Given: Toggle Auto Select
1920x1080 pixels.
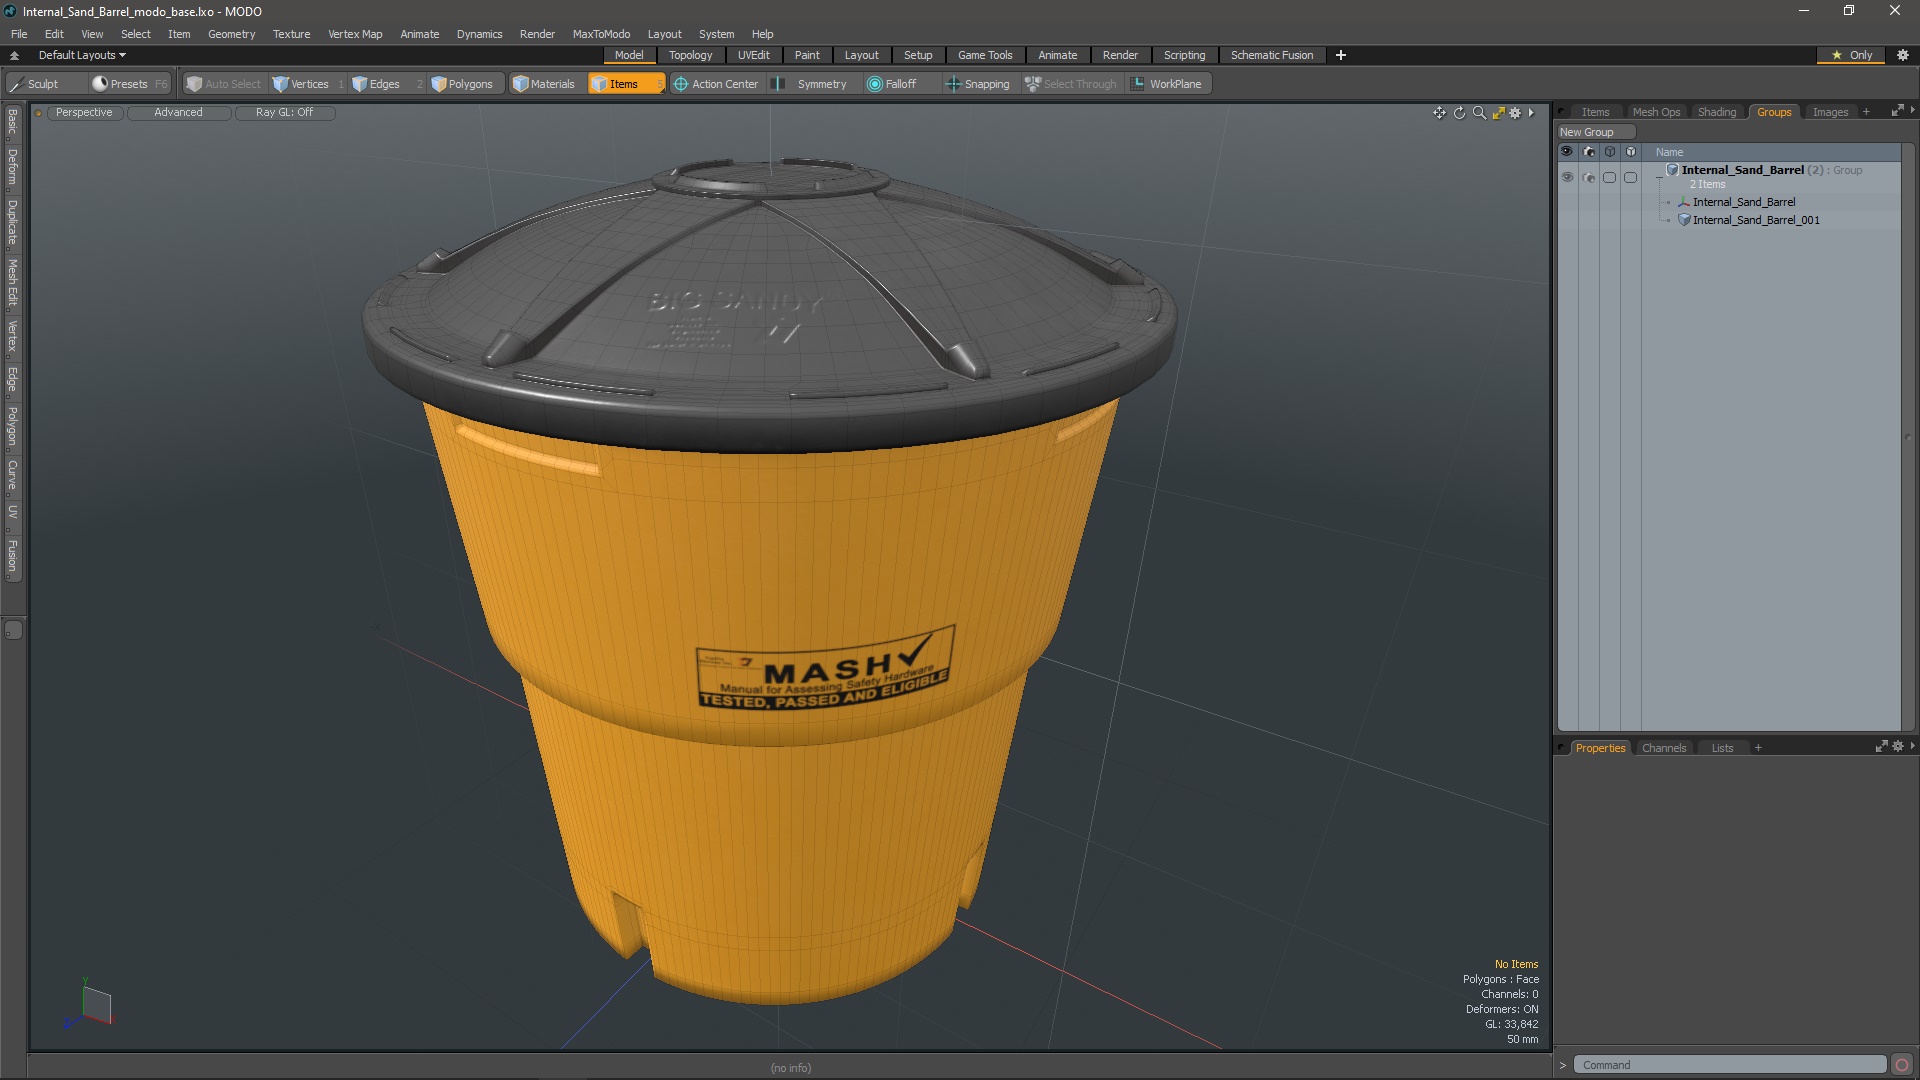Looking at the screenshot, I should coord(224,84).
